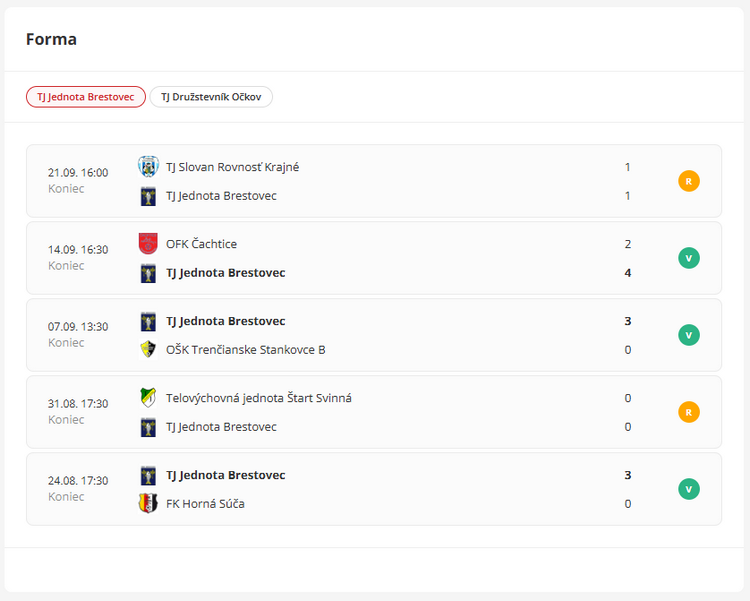
Task: Open Telovýchovná jednota Štart Svinná team
Action: pyautogui.click(x=258, y=398)
